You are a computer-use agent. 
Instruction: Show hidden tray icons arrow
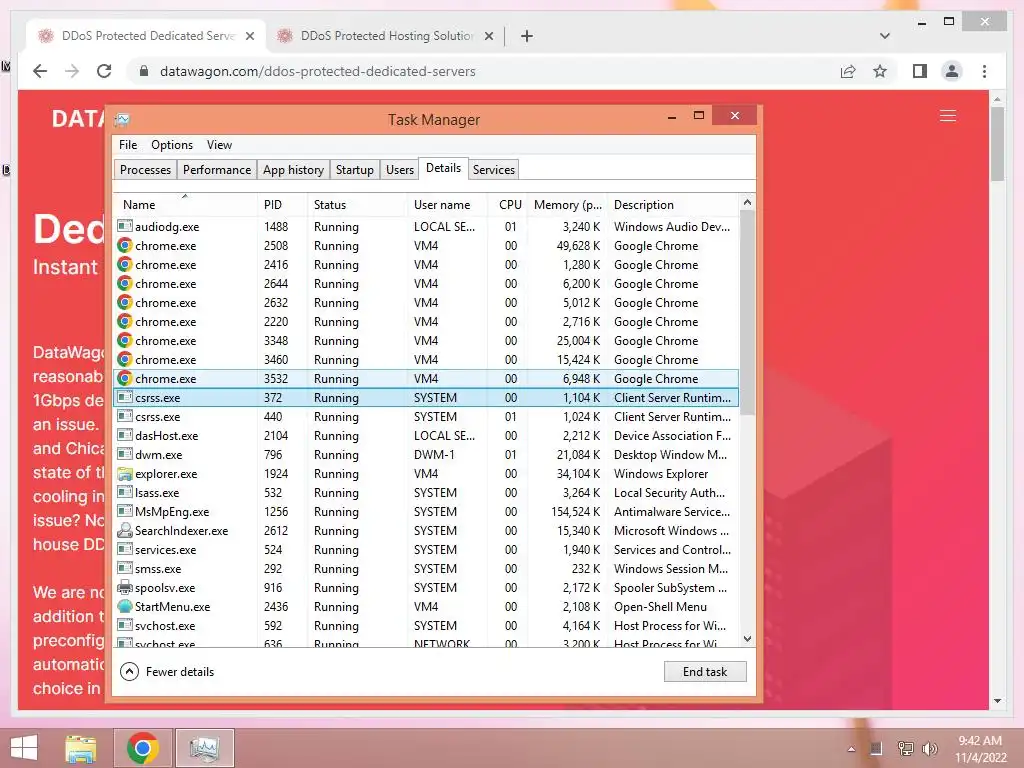pos(851,748)
